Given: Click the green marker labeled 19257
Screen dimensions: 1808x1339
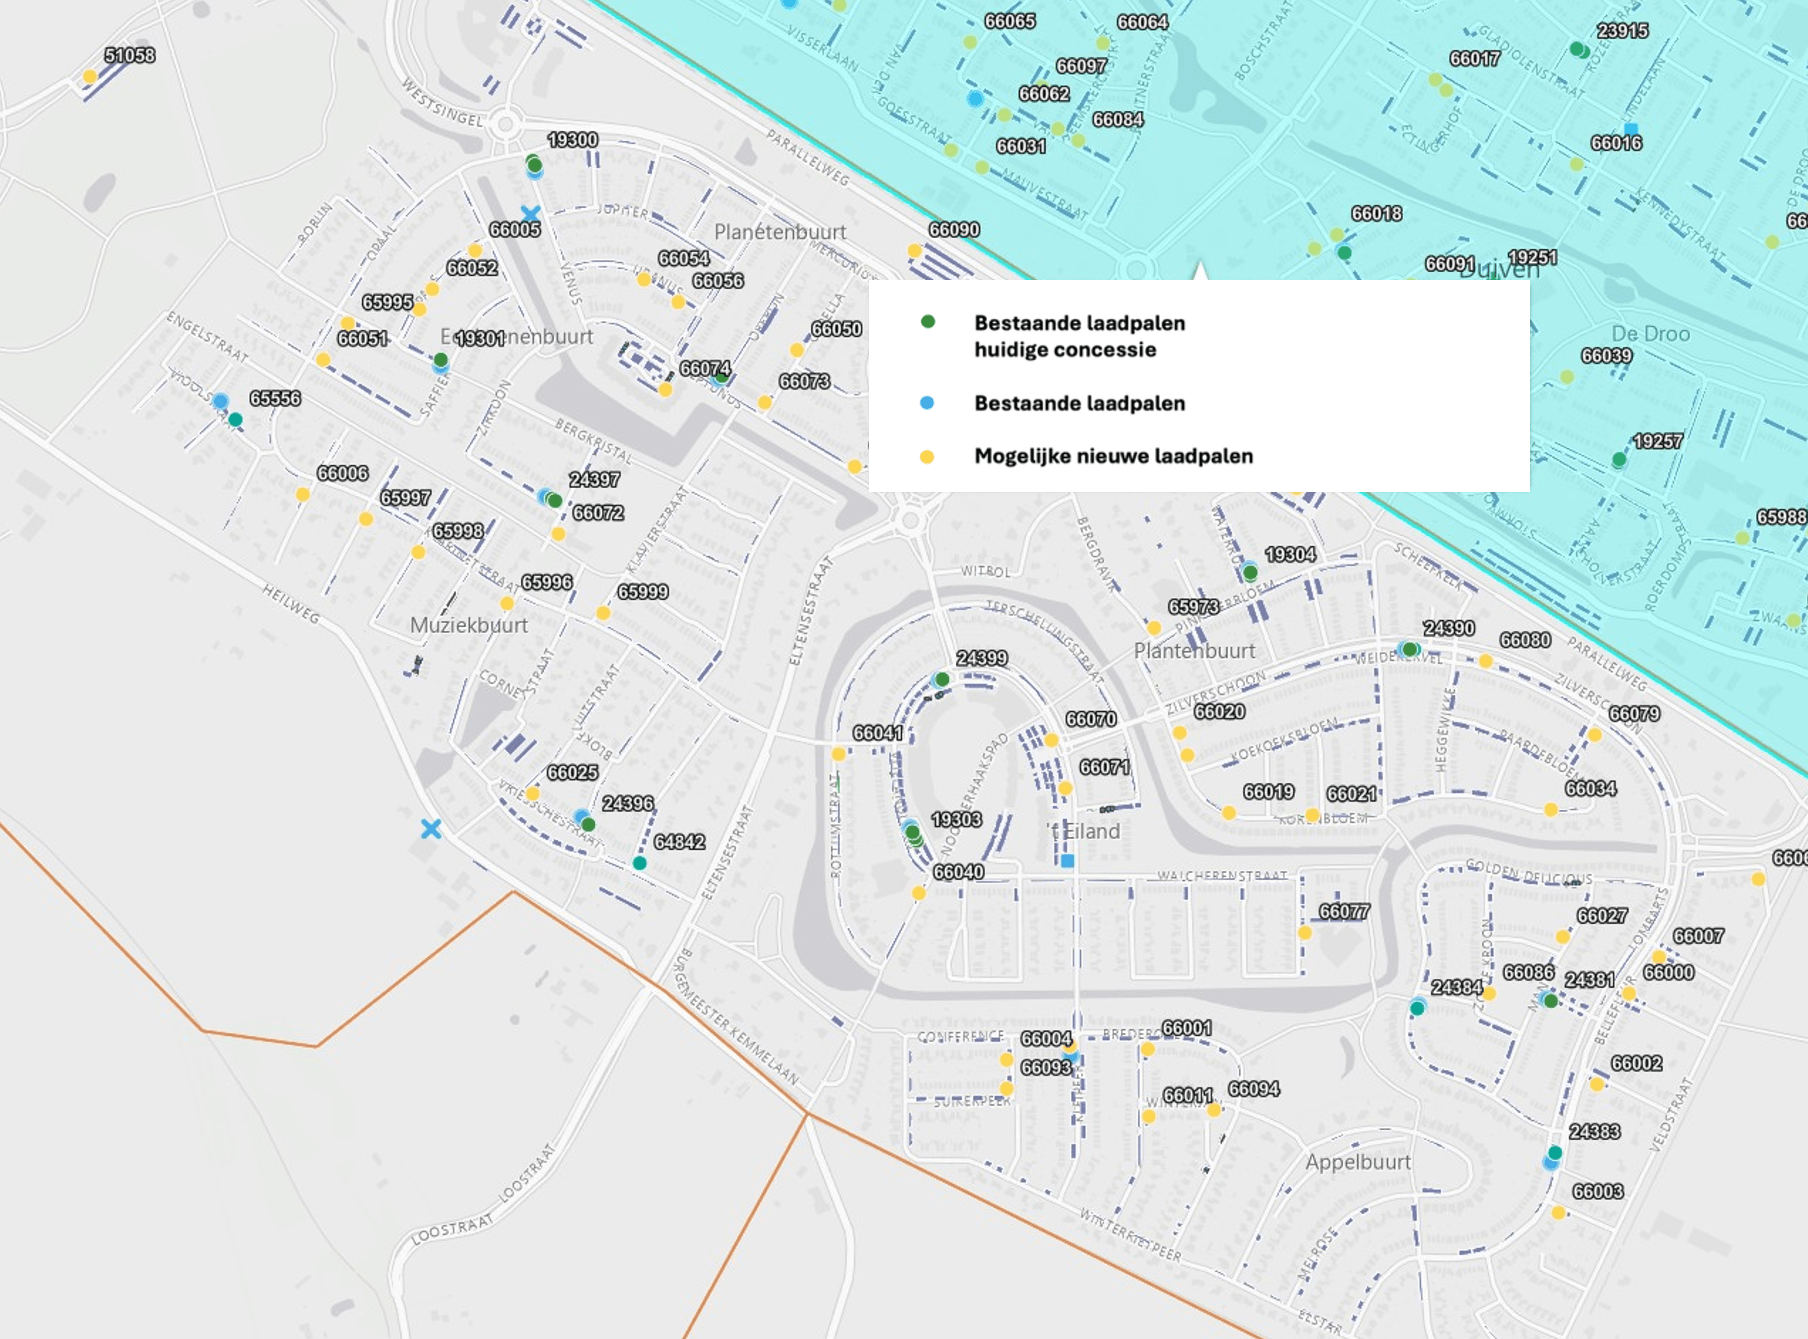Looking at the screenshot, I should click(x=1619, y=460).
